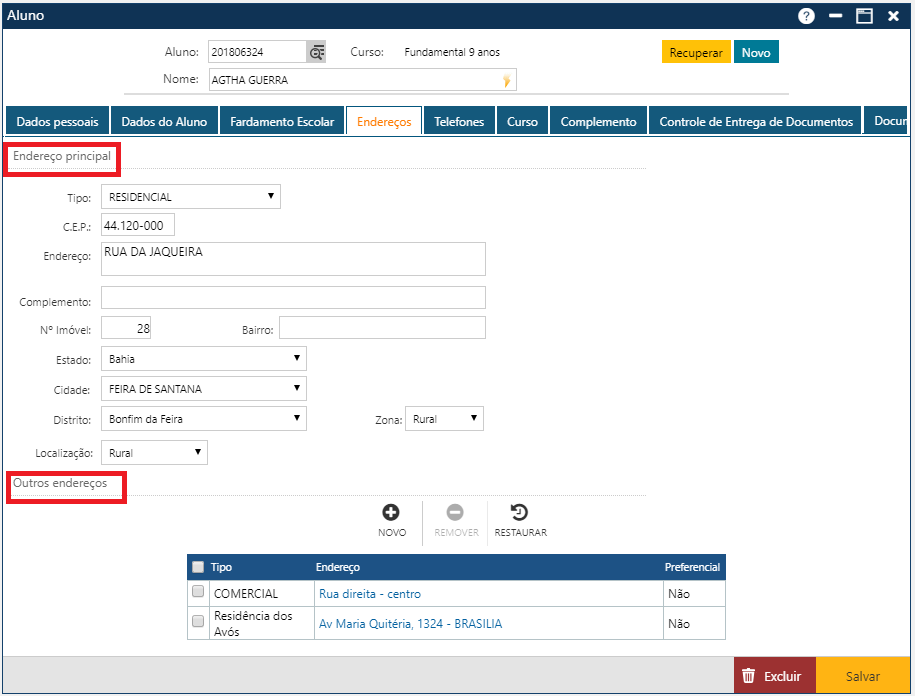Open the Zona dropdown
The width and height of the screenshot is (915, 696).
tap(444, 419)
